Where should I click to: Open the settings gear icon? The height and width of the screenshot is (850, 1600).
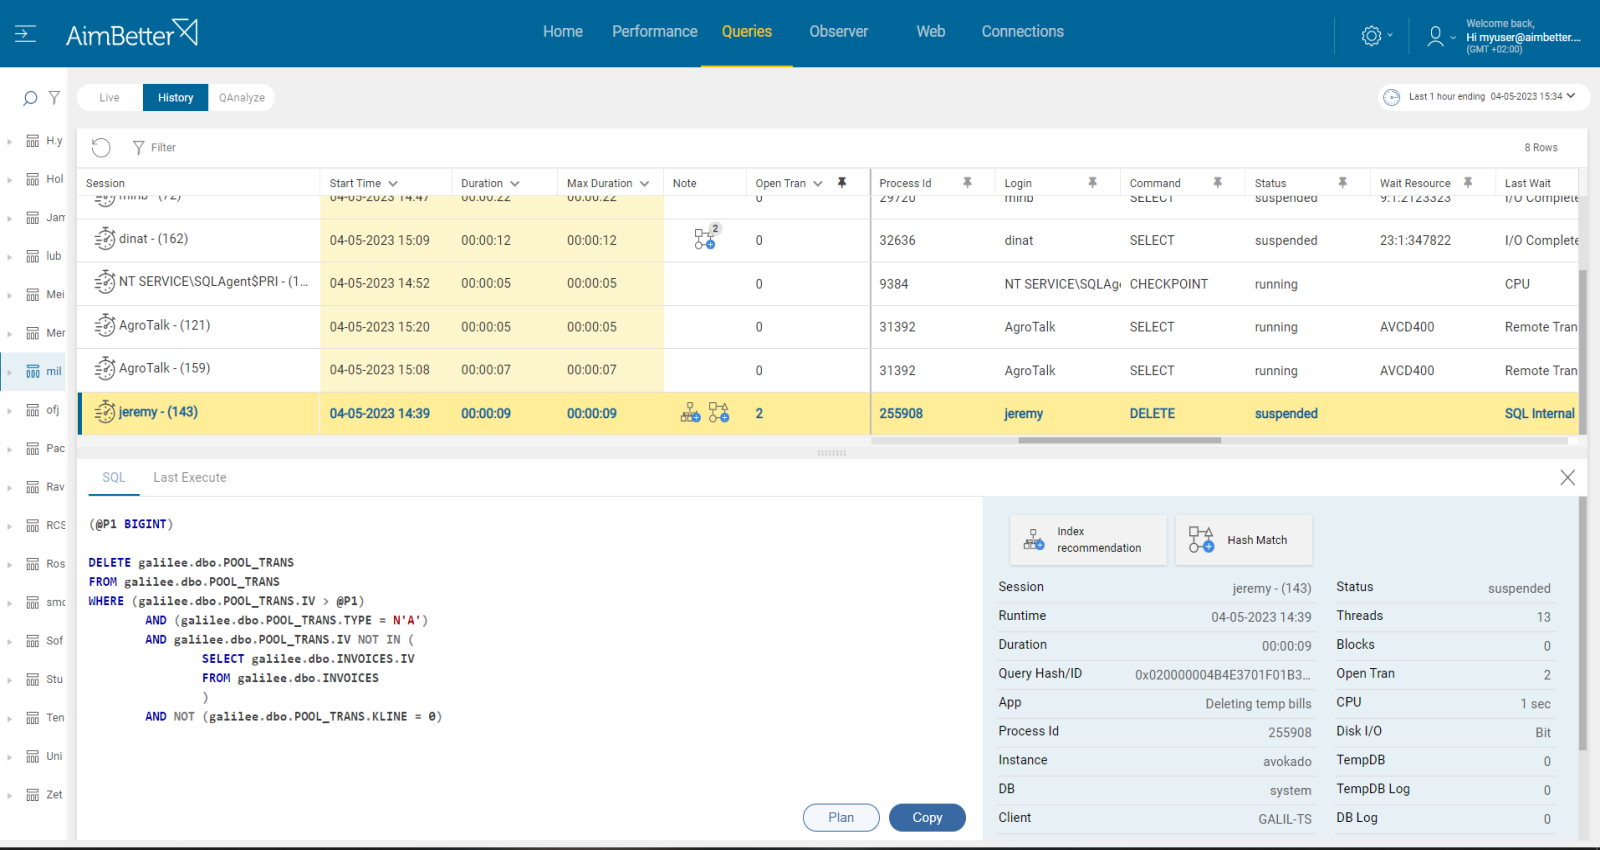tap(1371, 36)
